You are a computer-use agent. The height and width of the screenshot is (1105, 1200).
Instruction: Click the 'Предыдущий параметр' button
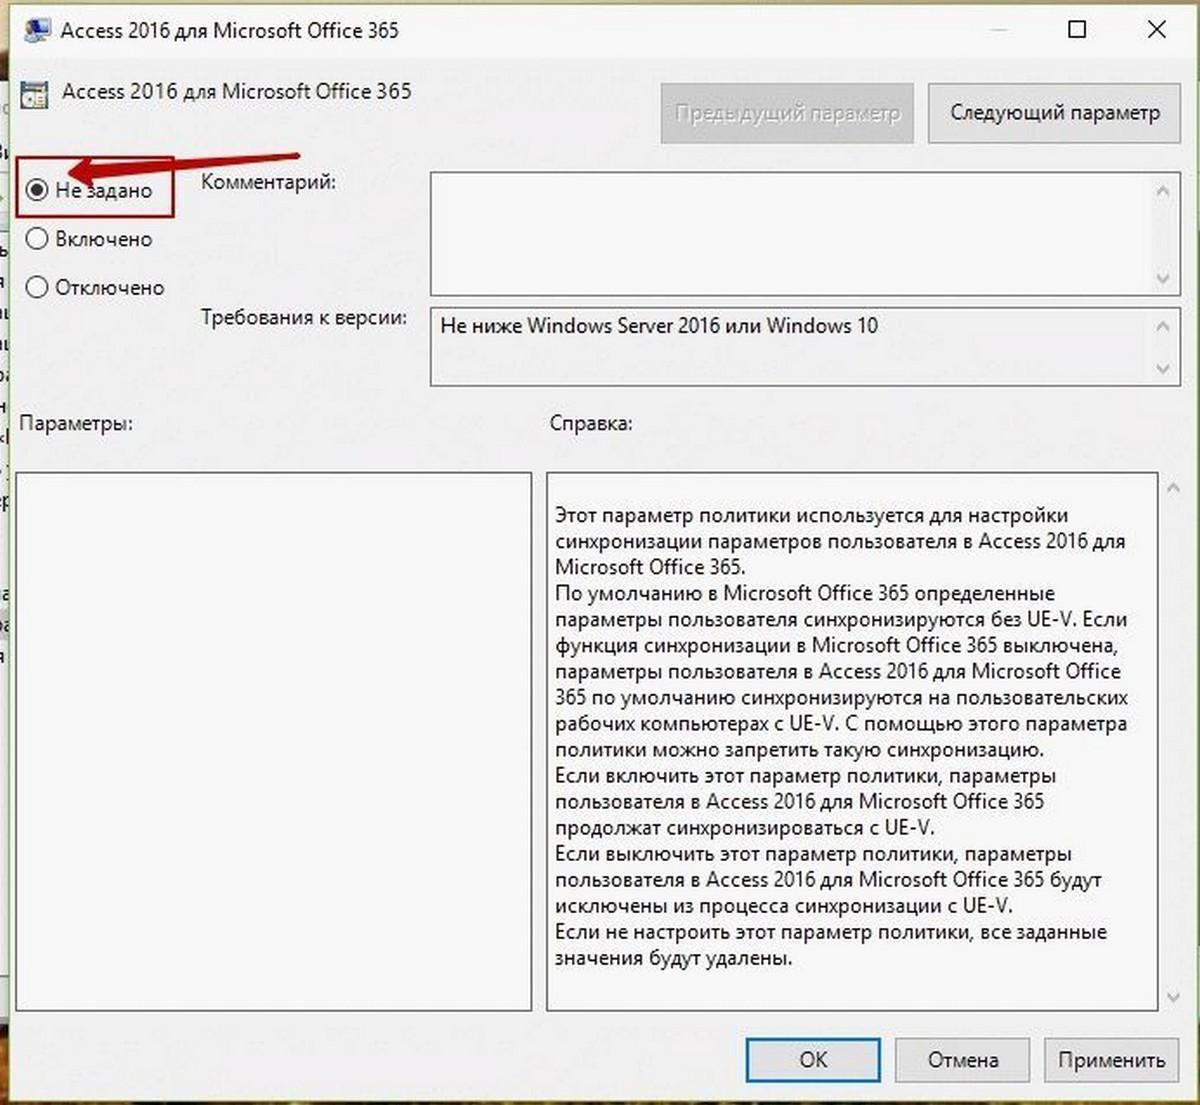pos(787,113)
